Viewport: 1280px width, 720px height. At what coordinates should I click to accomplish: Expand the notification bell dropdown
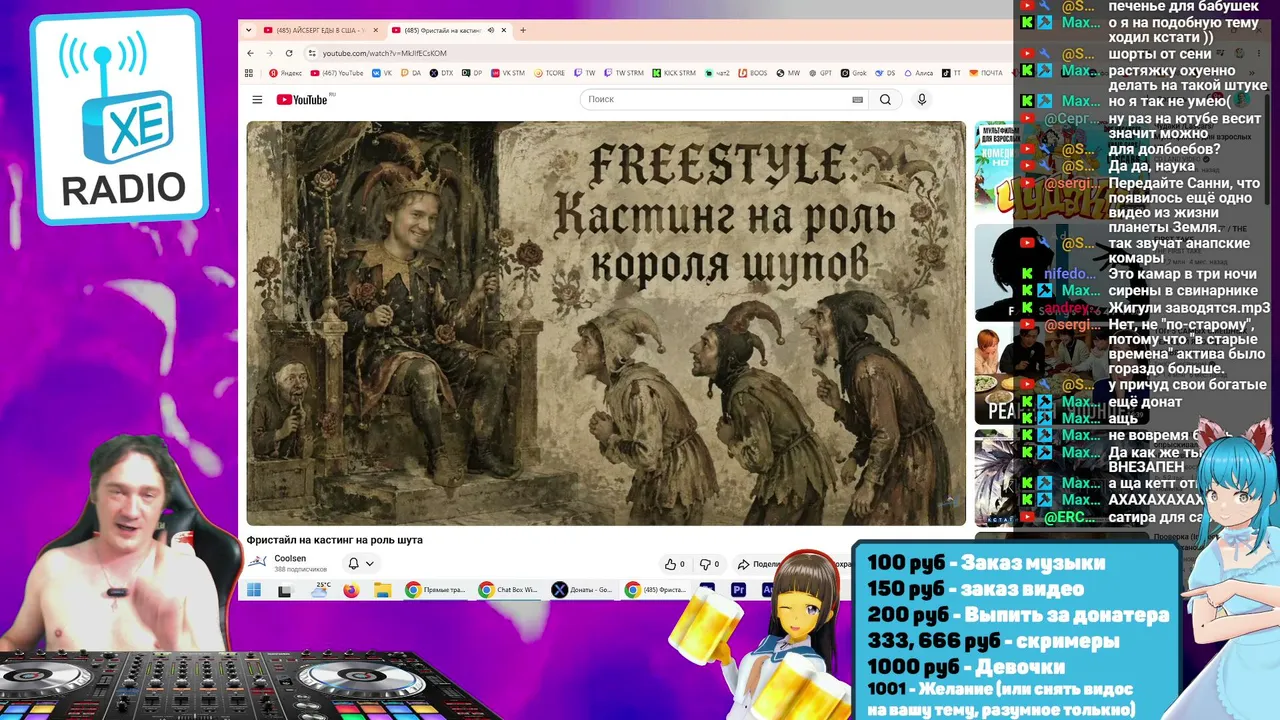tap(360, 564)
